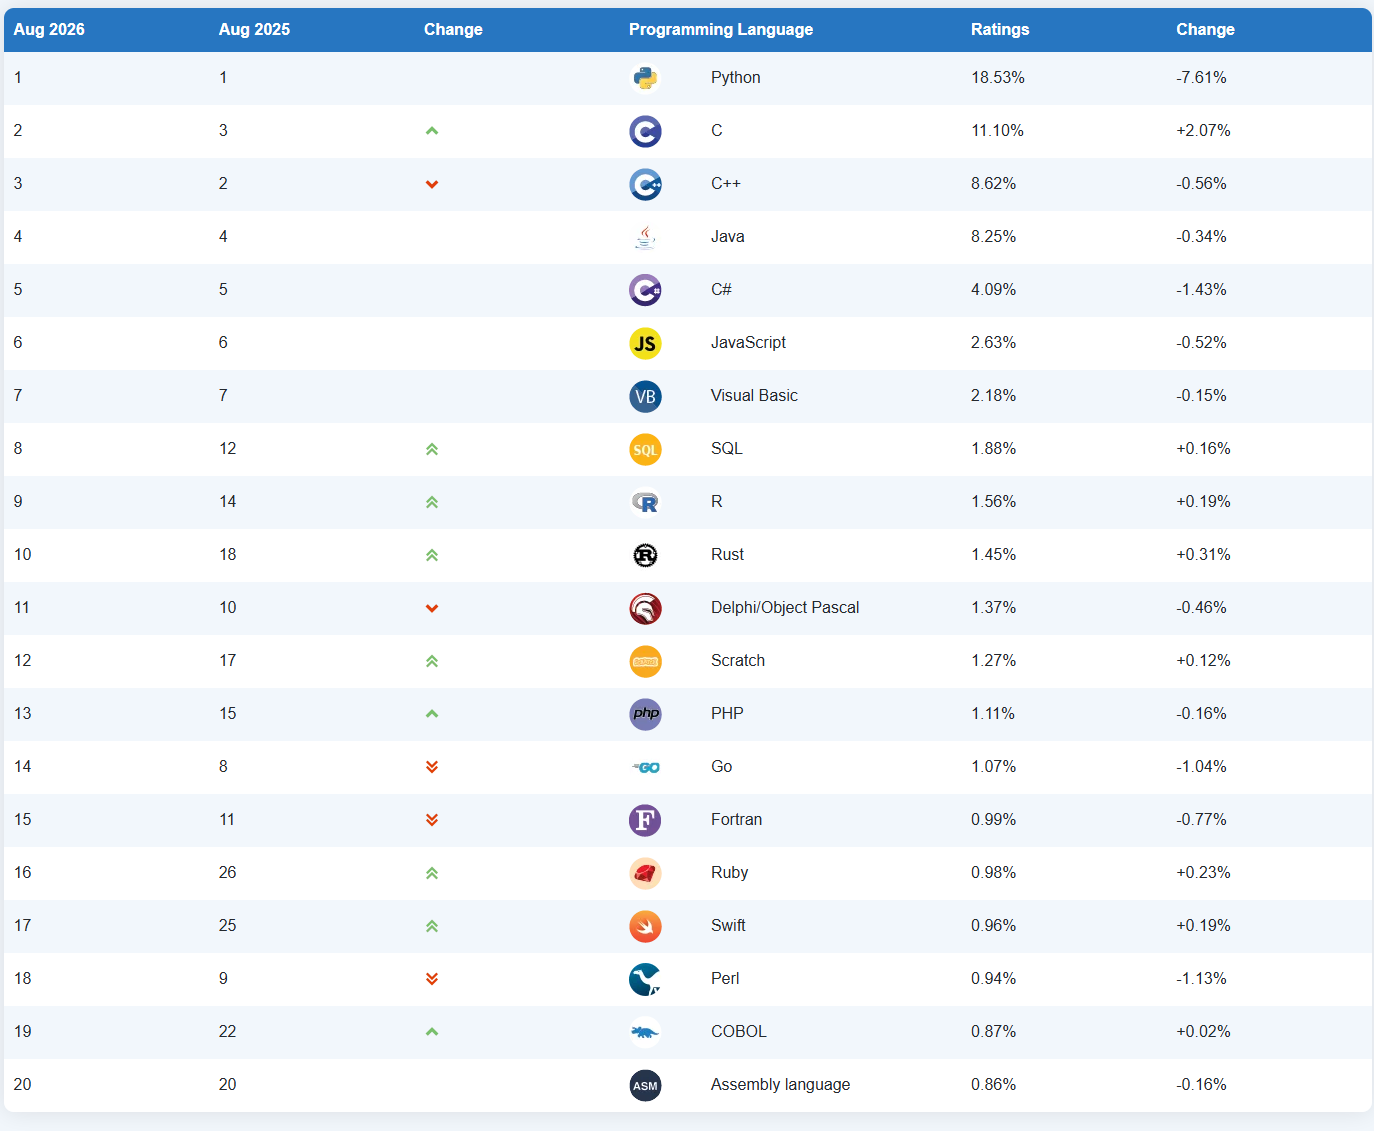Click the double down arrow for Perl
This screenshot has height=1131, width=1374.
coord(432,979)
